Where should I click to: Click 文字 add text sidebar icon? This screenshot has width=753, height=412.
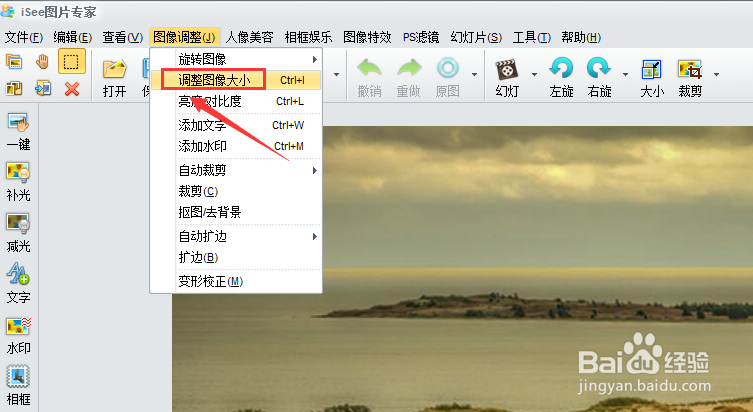[x=18, y=284]
